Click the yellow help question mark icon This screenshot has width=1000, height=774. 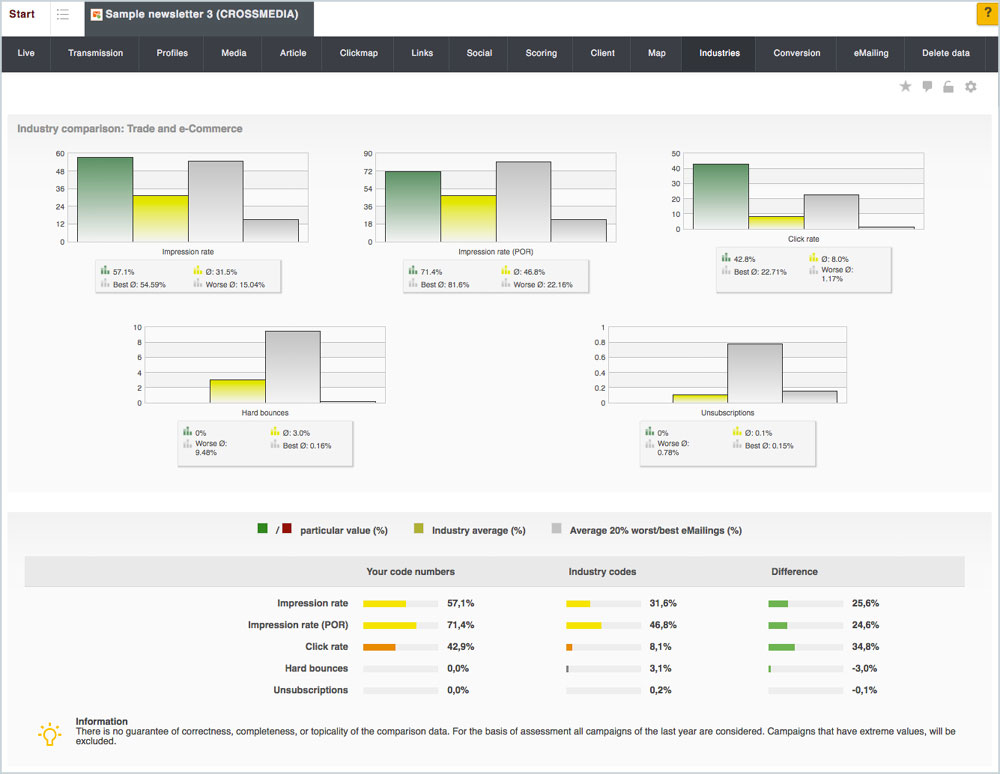pyautogui.click(x=986, y=15)
